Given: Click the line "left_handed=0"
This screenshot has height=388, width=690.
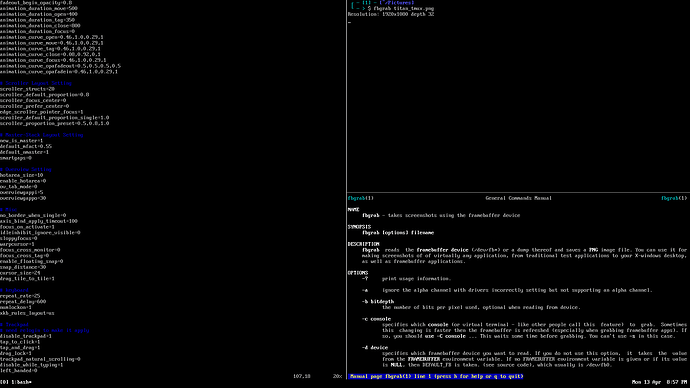Looking at the screenshot, I should pyautogui.click(x=18, y=370).
